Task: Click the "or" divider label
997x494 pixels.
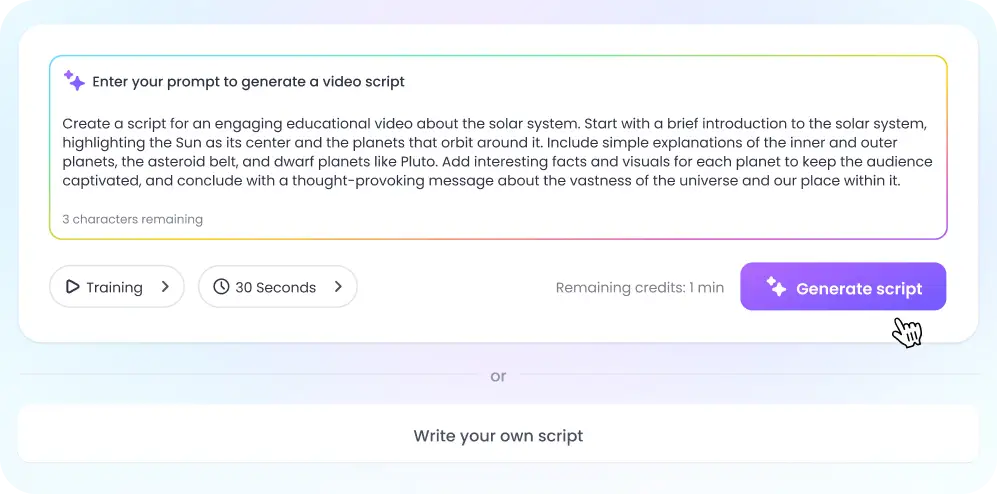Action: click(x=498, y=376)
